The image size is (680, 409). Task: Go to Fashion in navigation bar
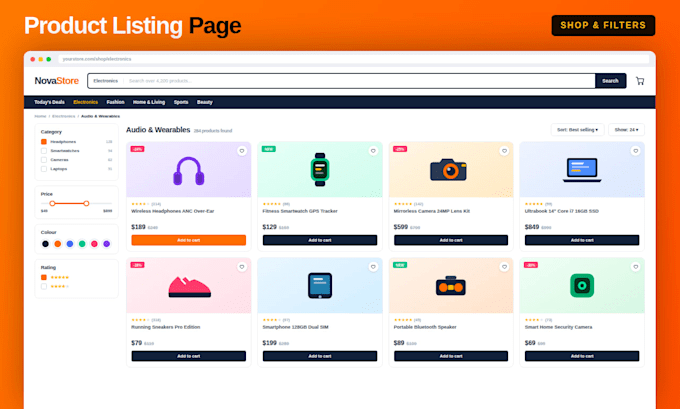click(x=115, y=102)
